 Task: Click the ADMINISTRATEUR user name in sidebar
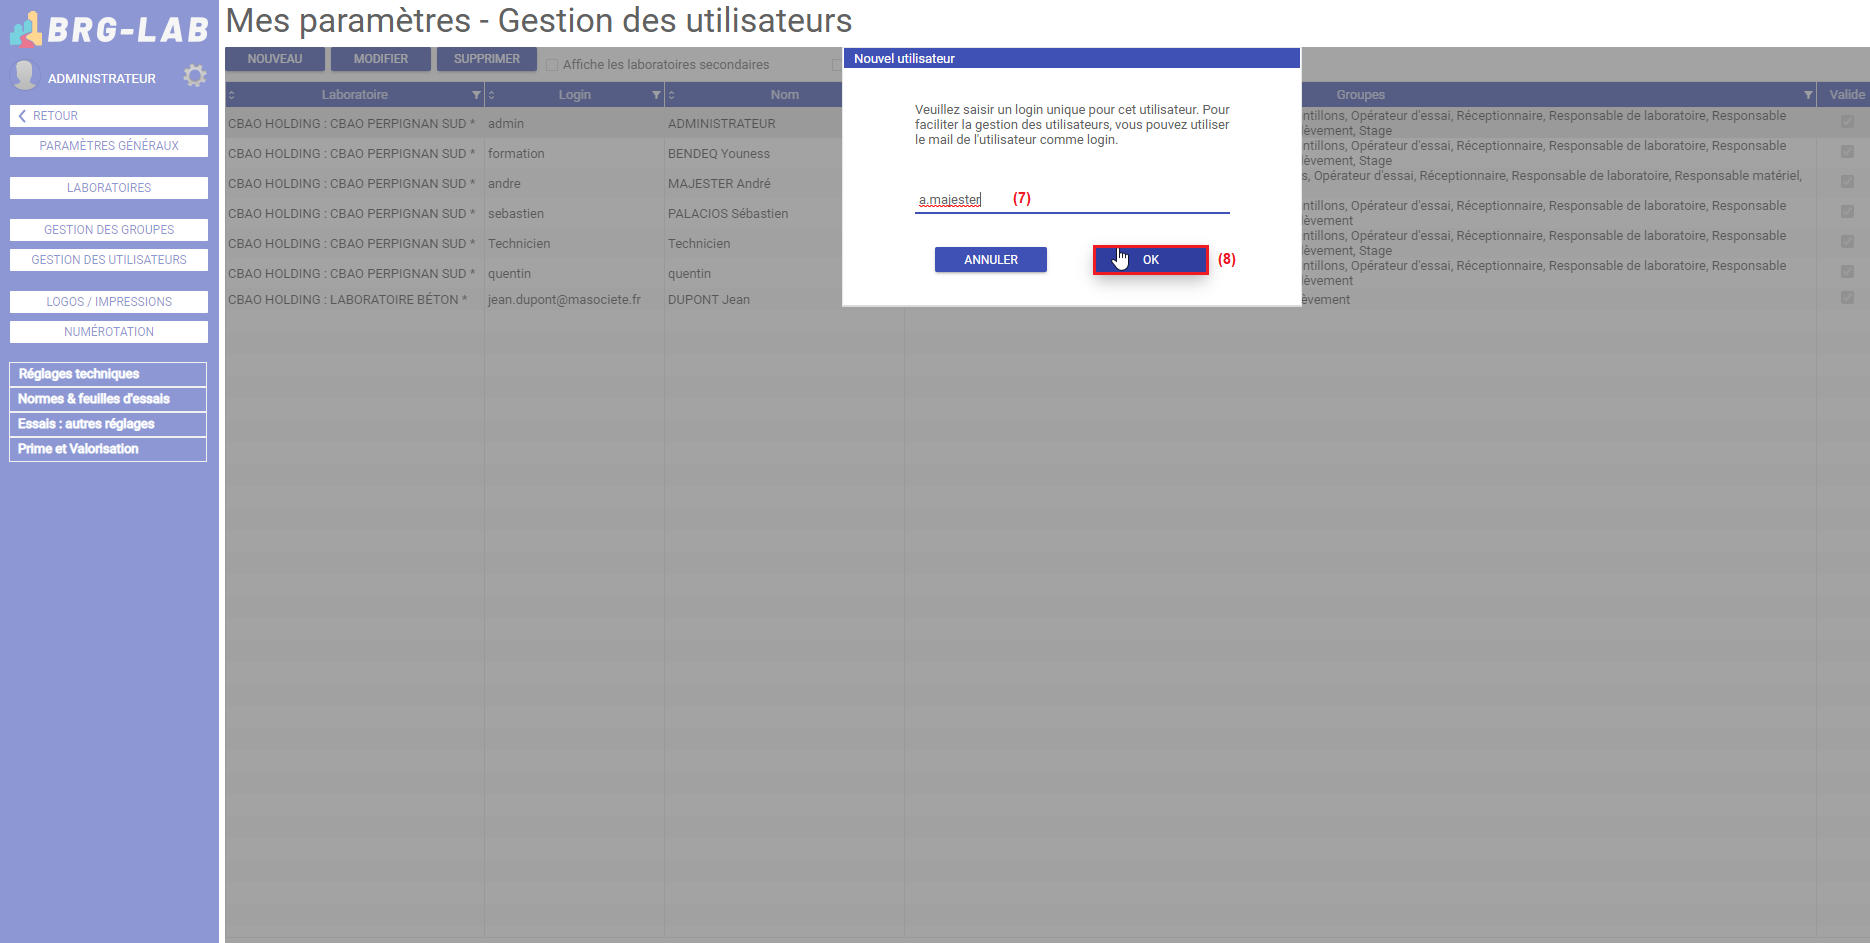coord(102,79)
